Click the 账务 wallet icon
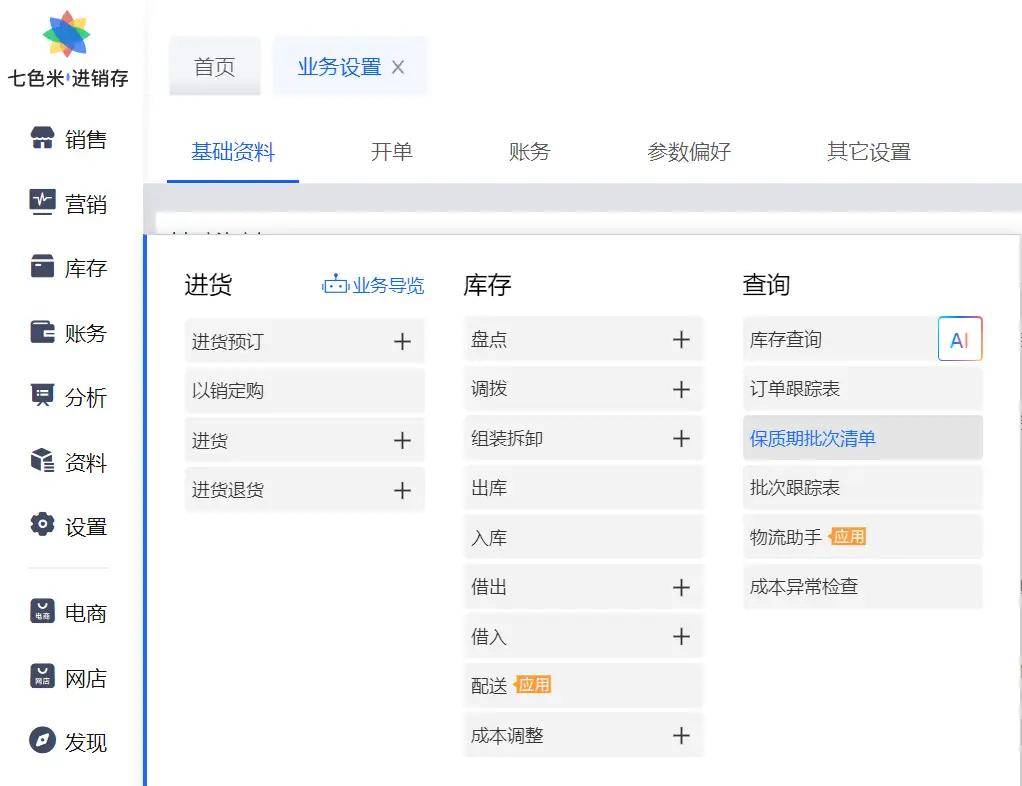The height and width of the screenshot is (786, 1022). [x=42, y=332]
